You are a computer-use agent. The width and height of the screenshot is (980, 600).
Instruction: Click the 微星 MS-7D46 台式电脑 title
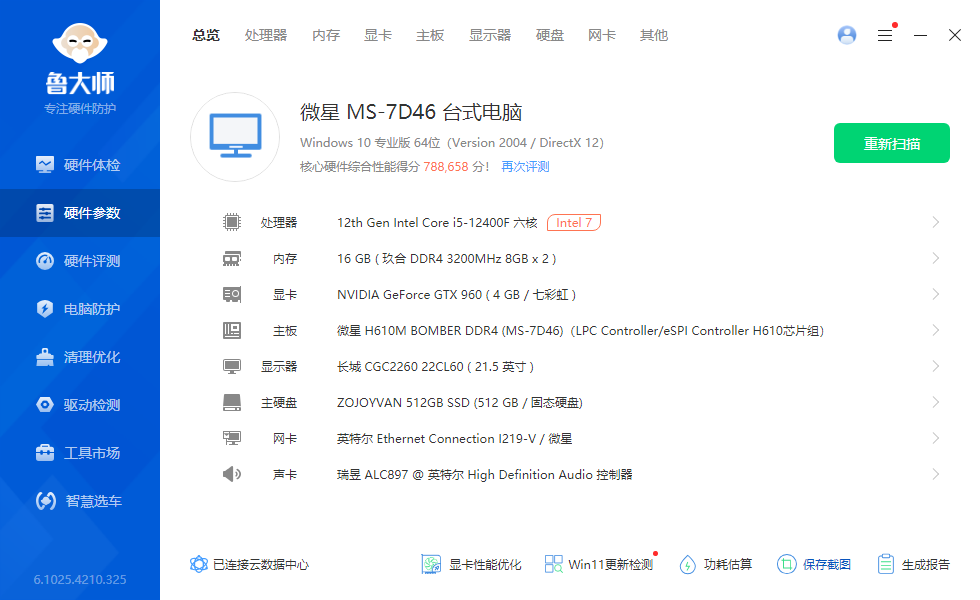pyautogui.click(x=411, y=112)
